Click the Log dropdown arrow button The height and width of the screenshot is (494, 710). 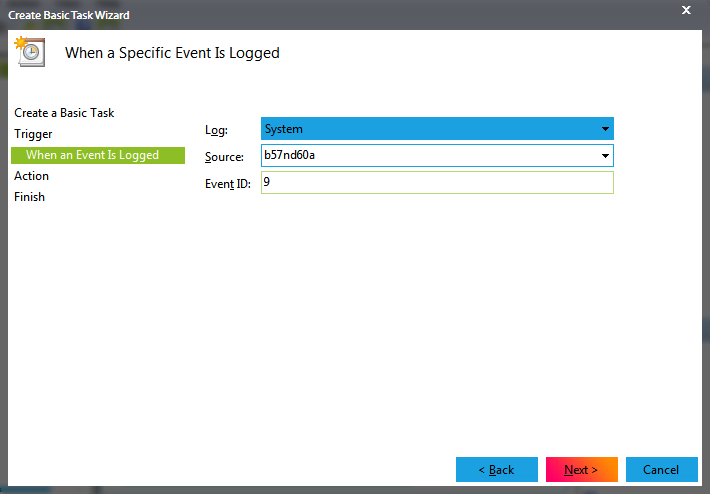[604, 129]
